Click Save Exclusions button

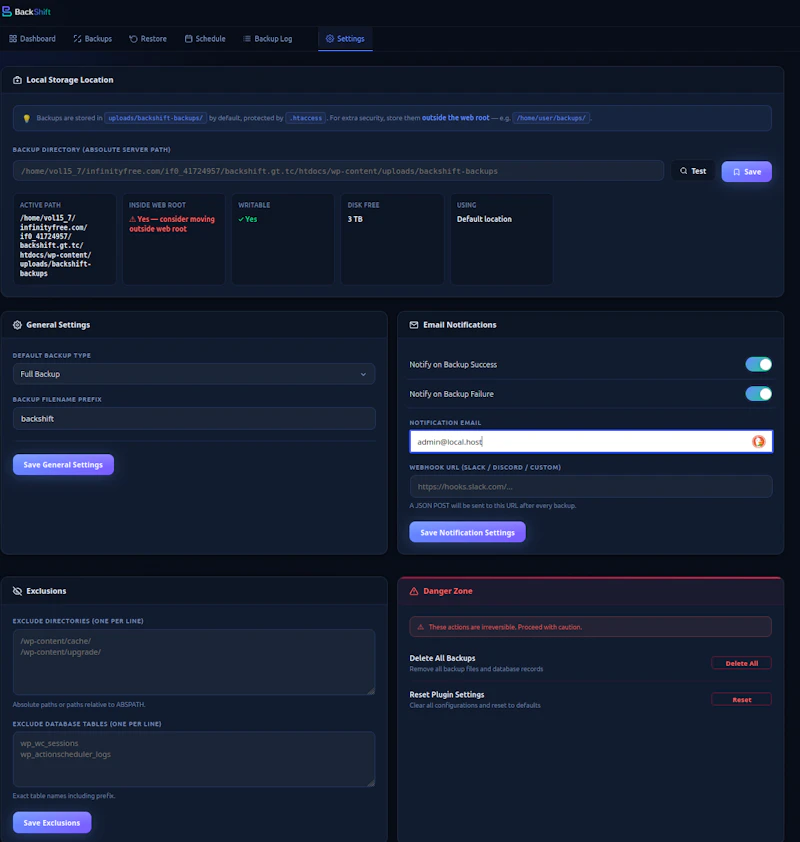coord(52,822)
